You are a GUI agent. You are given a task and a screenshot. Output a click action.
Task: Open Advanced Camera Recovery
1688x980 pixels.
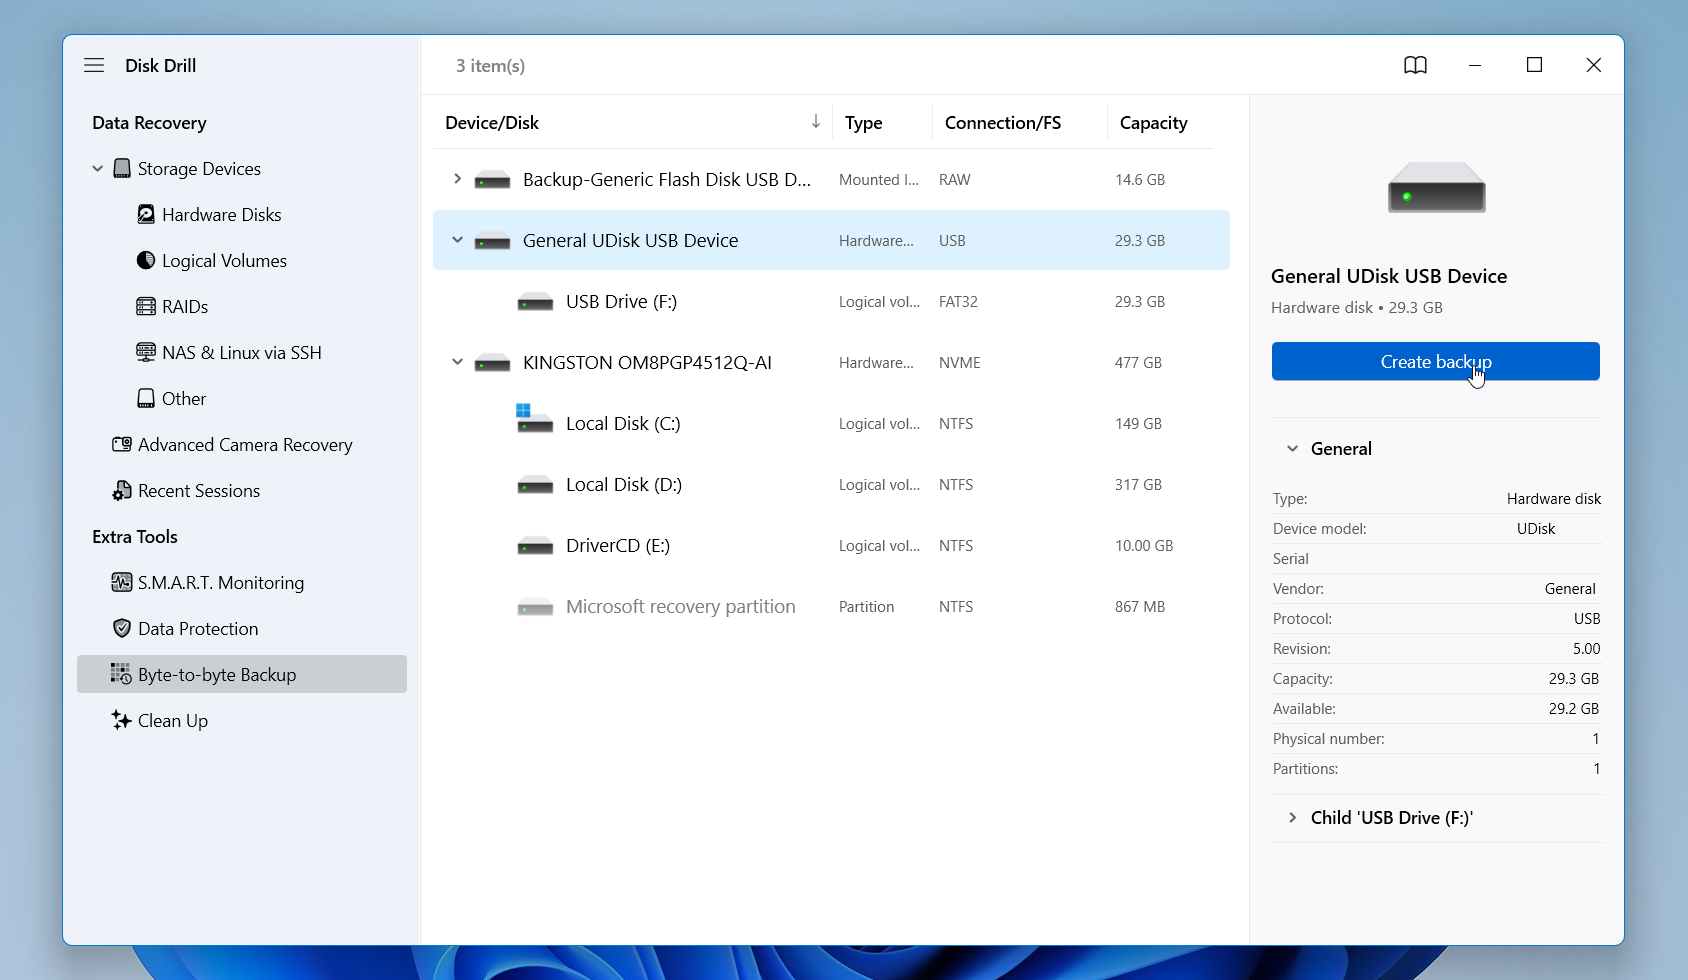121,444
